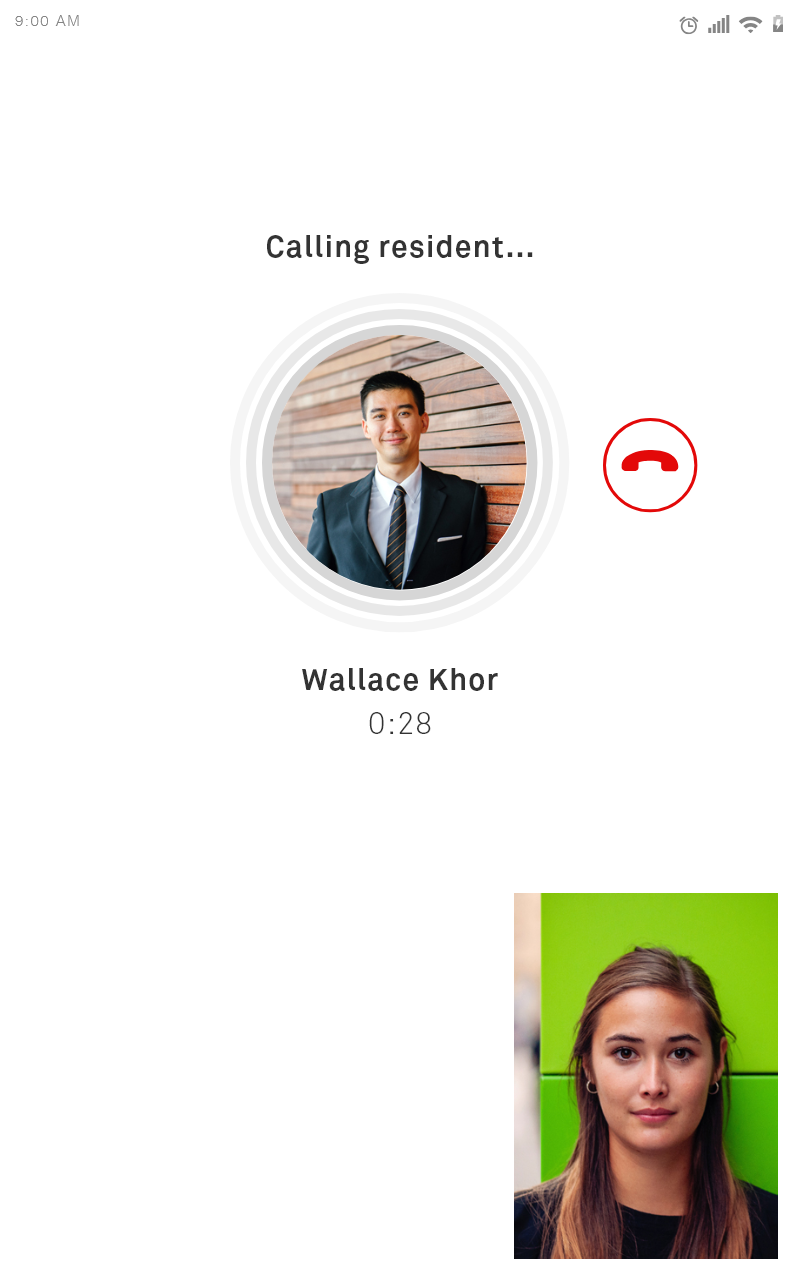This screenshot has height=1280, width=800.
Task: Select the Wallace Khor name label
Action: coord(400,680)
